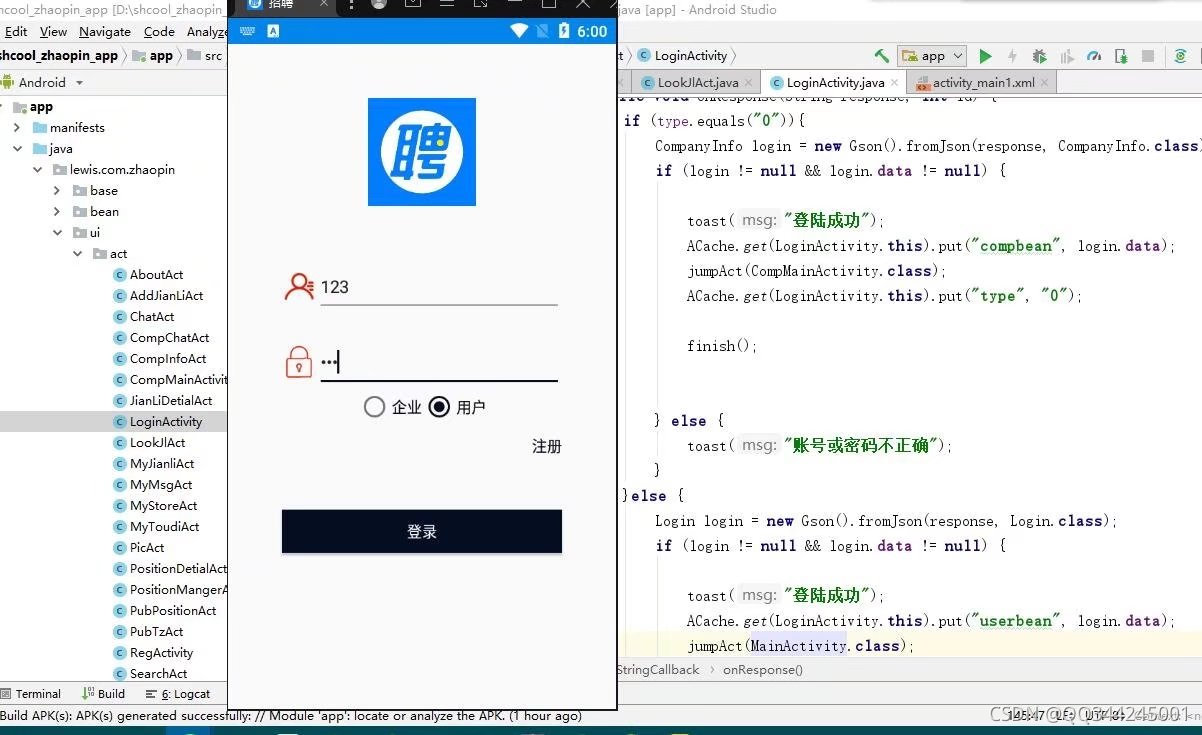The width and height of the screenshot is (1202, 735).
Task: Expand the base package
Action: [57, 191]
